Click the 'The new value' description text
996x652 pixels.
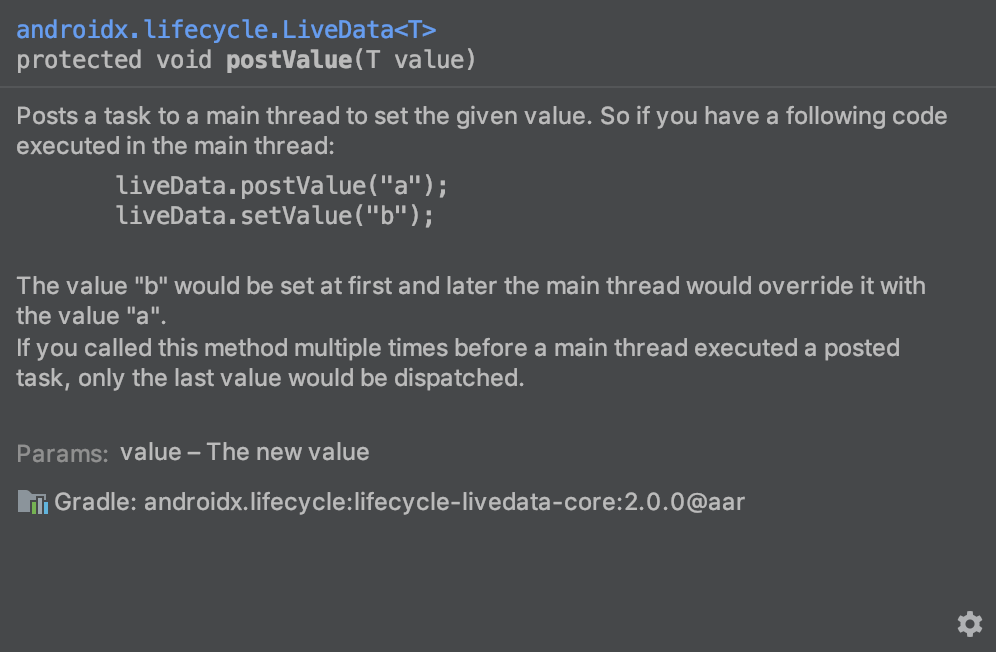tap(288, 452)
